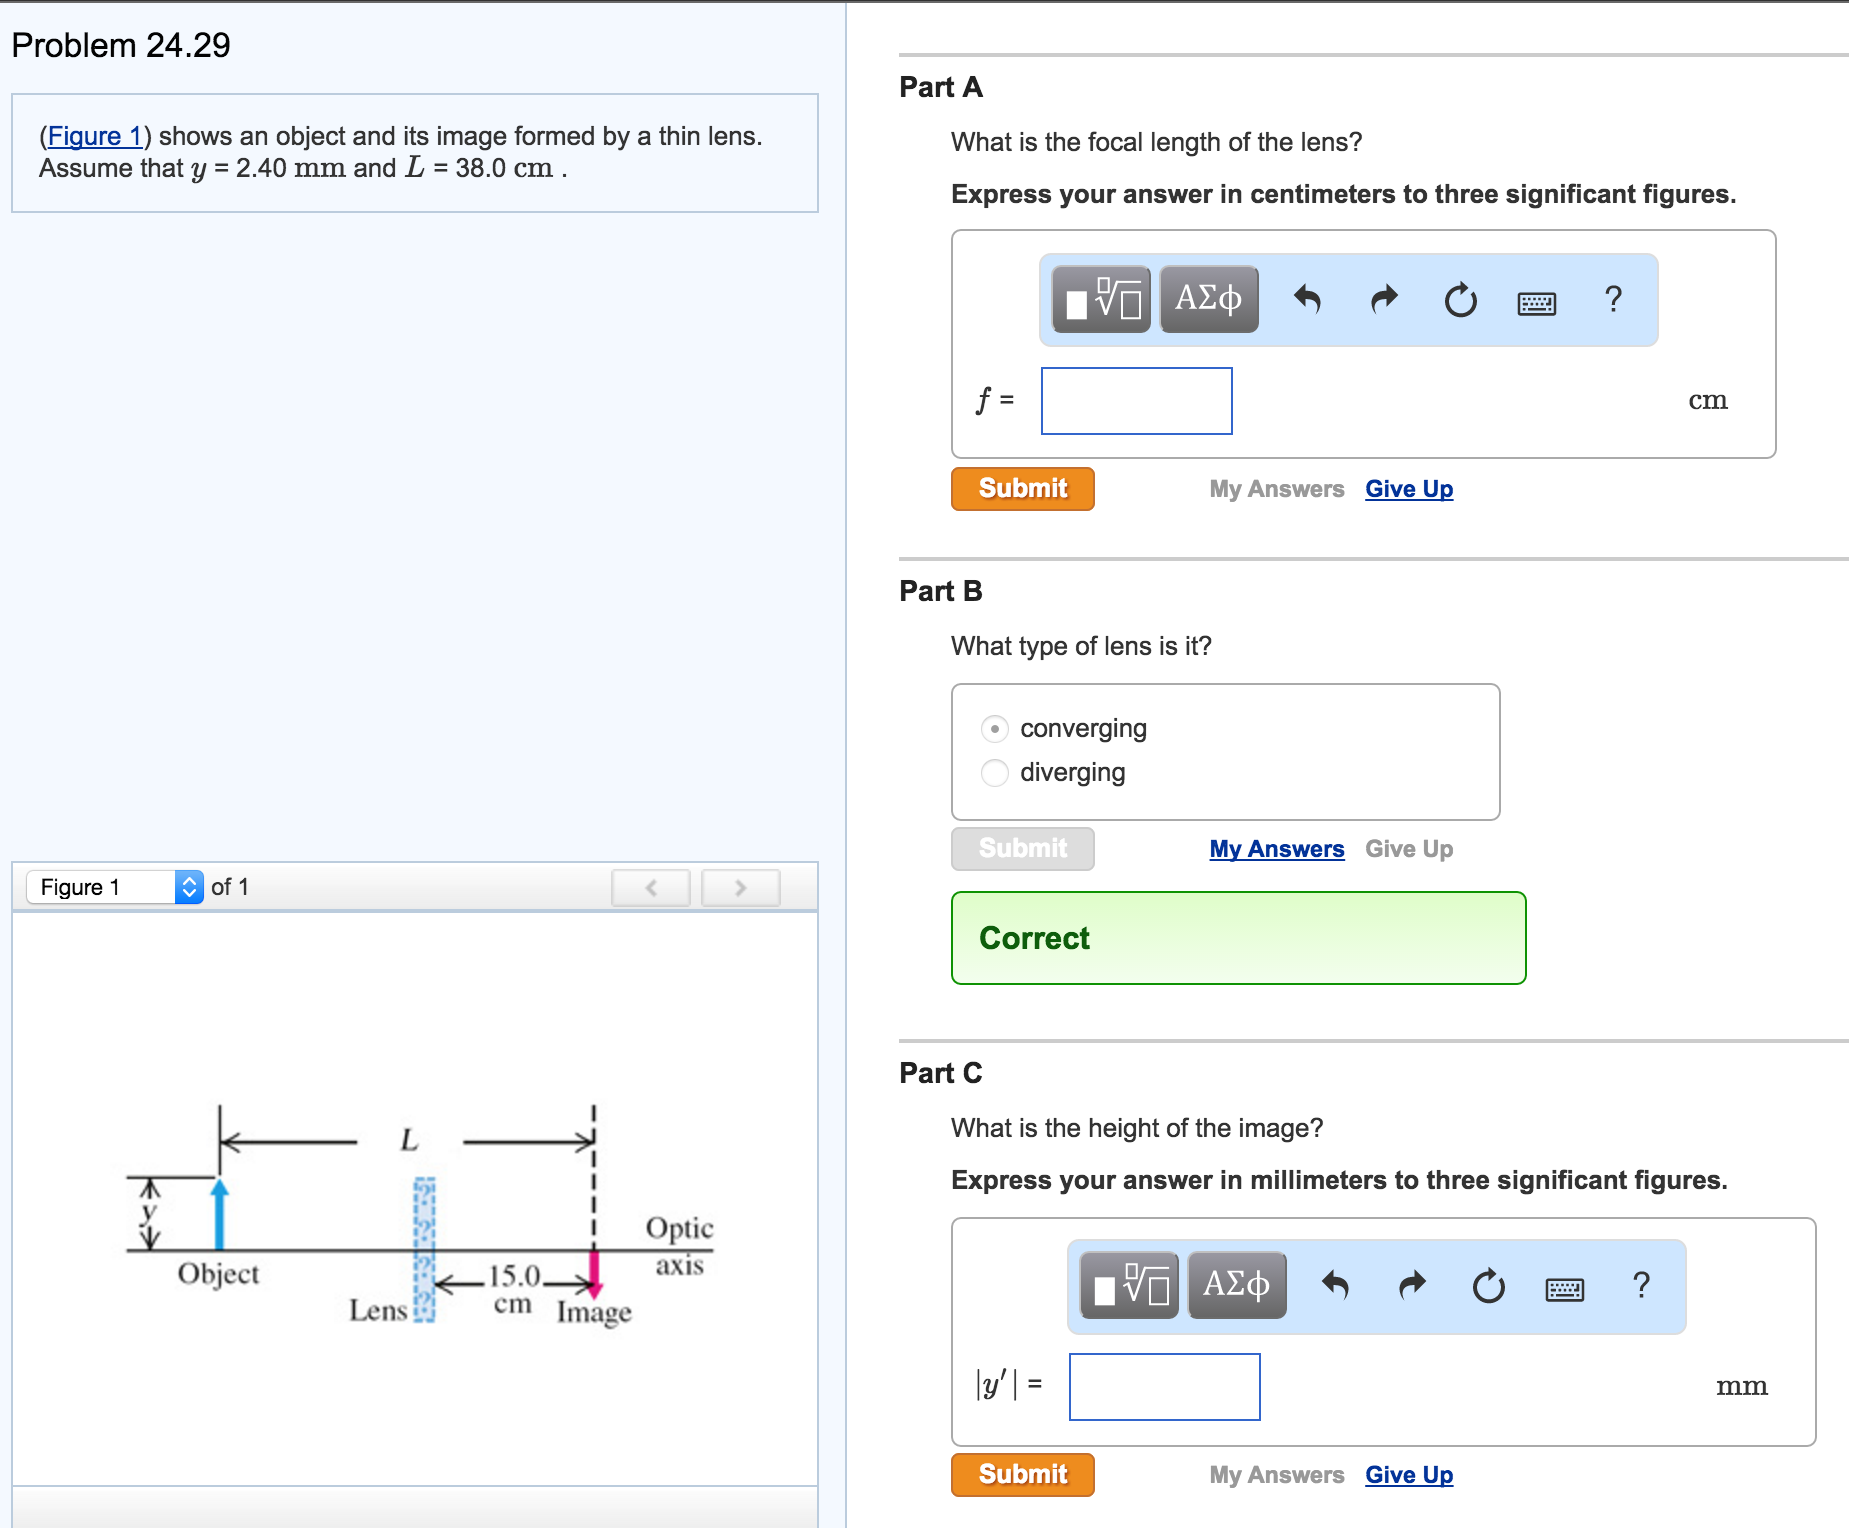Undo the last entry in Part A
The width and height of the screenshot is (1849, 1528).
tap(1310, 299)
